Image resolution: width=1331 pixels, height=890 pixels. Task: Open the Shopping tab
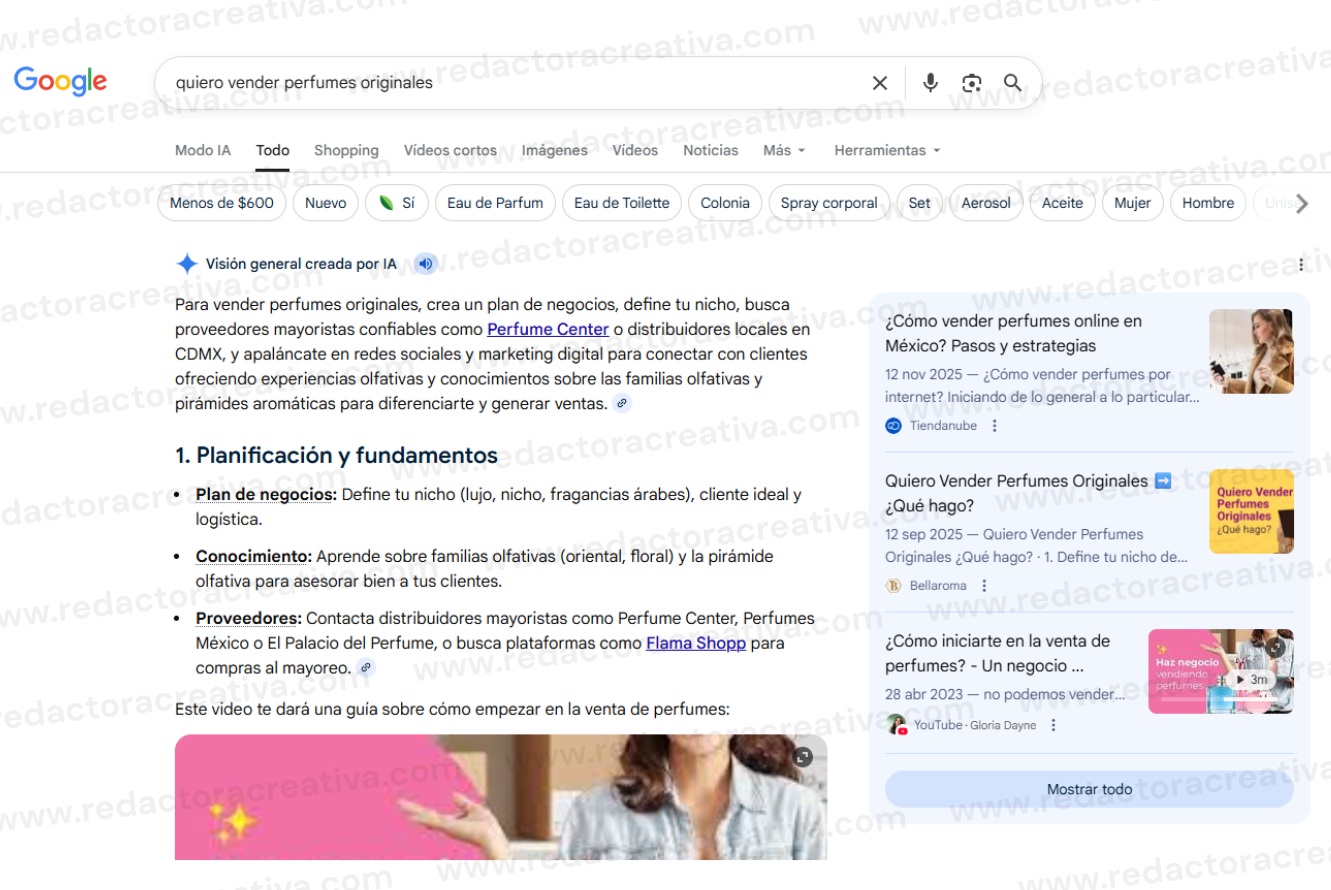pyautogui.click(x=346, y=150)
